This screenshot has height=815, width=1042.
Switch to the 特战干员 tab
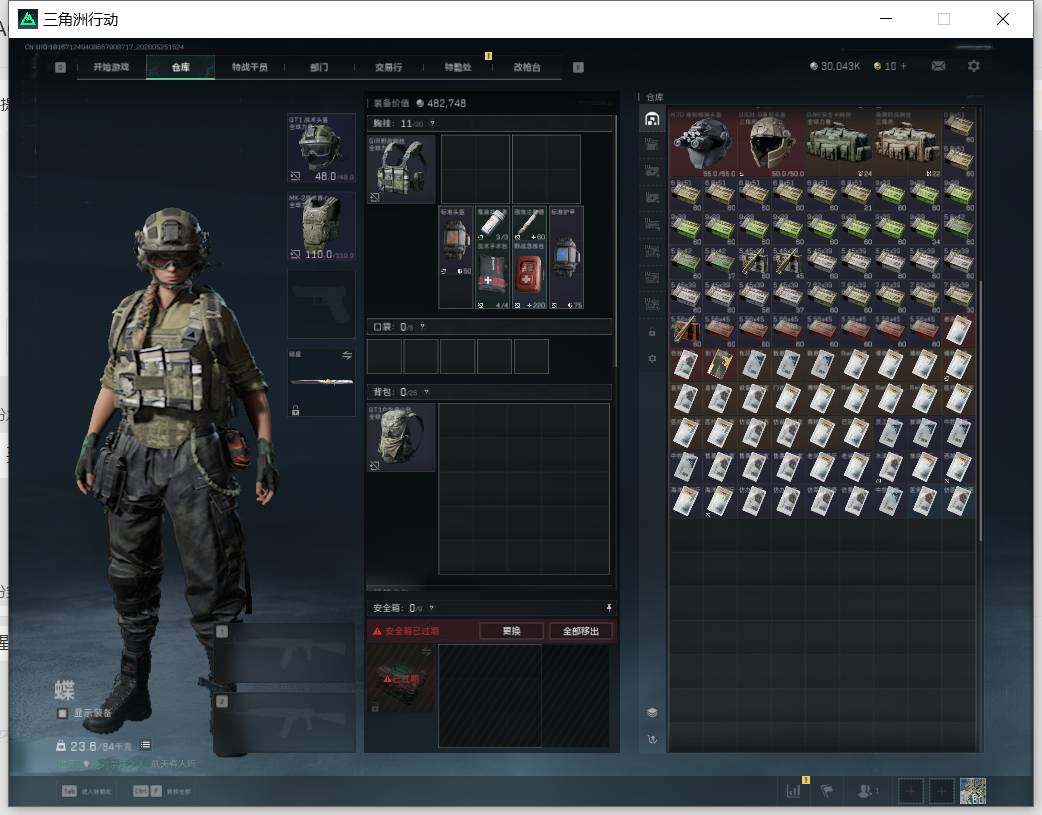coord(249,67)
